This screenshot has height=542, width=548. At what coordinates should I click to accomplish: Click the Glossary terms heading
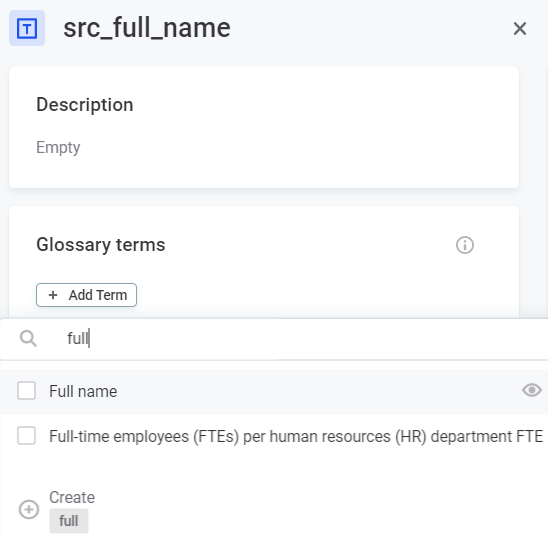(x=101, y=245)
